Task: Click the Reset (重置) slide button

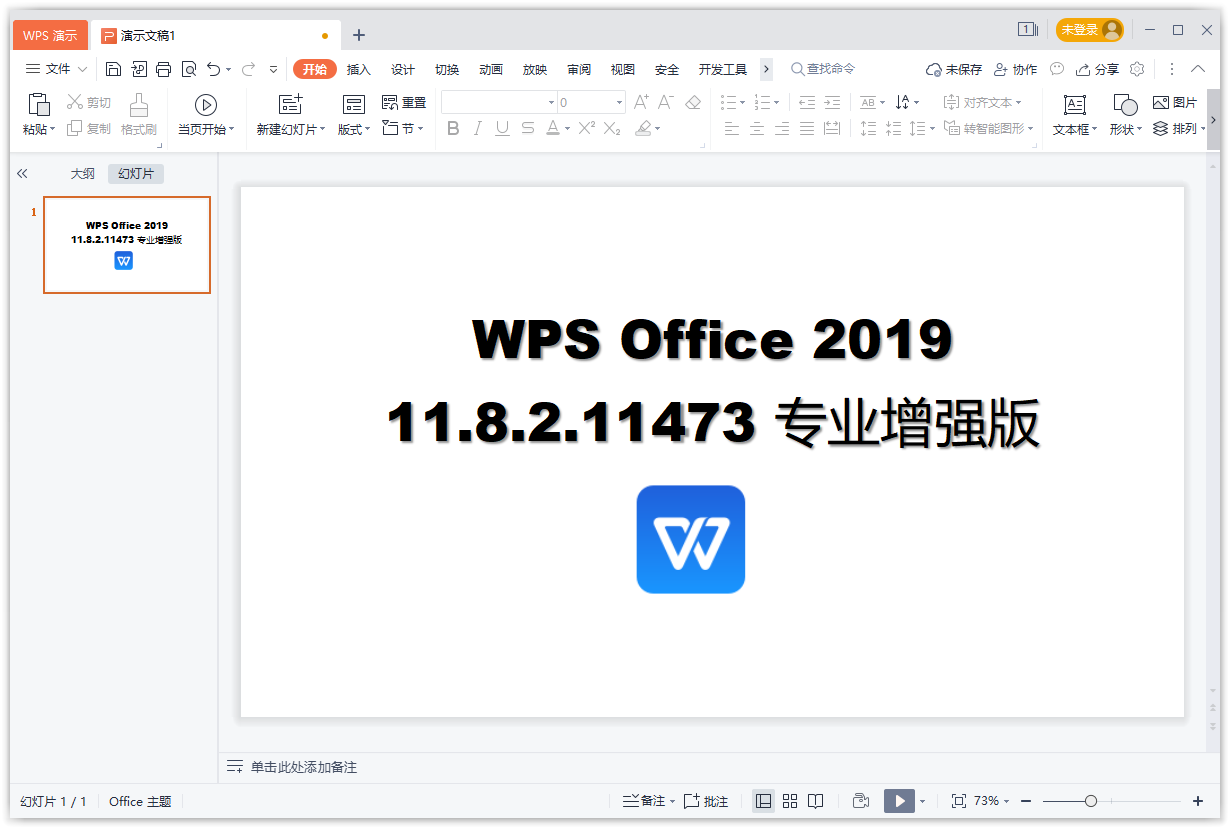Action: tap(404, 102)
